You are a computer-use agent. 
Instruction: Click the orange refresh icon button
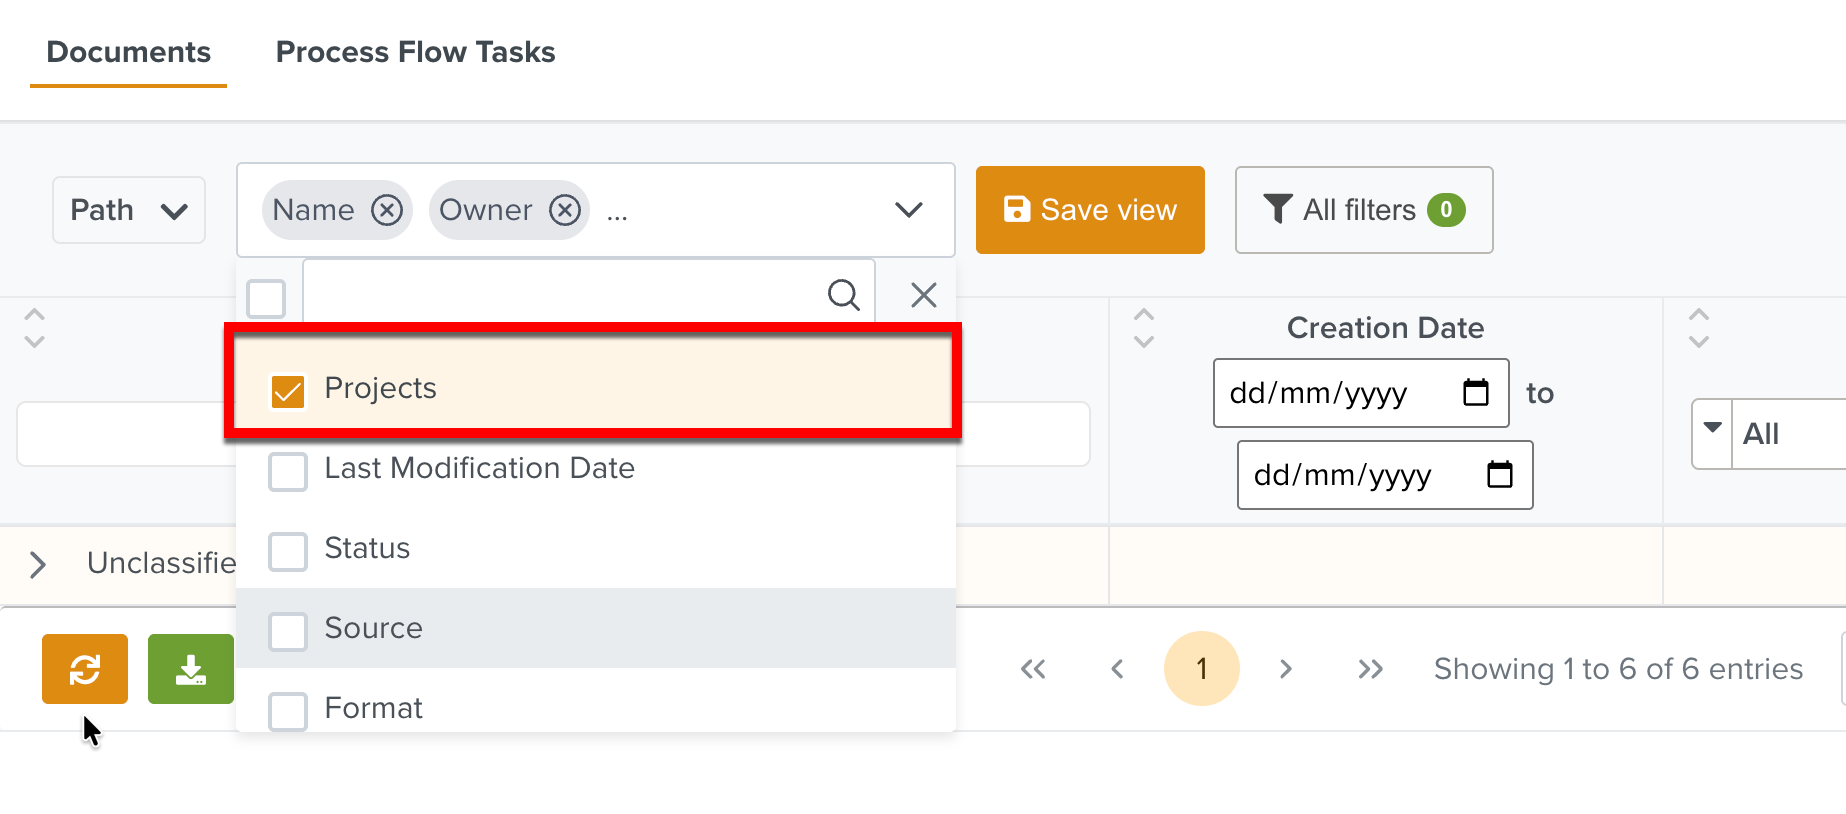coord(85,669)
